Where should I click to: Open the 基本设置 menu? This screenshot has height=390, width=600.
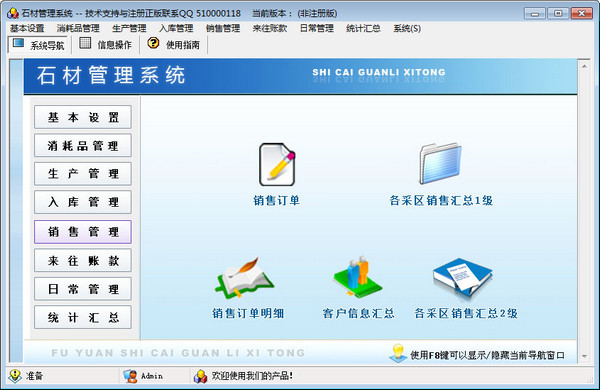pyautogui.click(x=27, y=28)
